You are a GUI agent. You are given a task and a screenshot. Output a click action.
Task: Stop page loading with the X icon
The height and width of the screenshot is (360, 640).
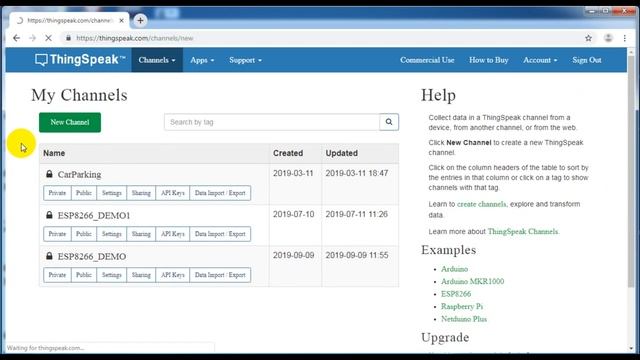[48, 38]
